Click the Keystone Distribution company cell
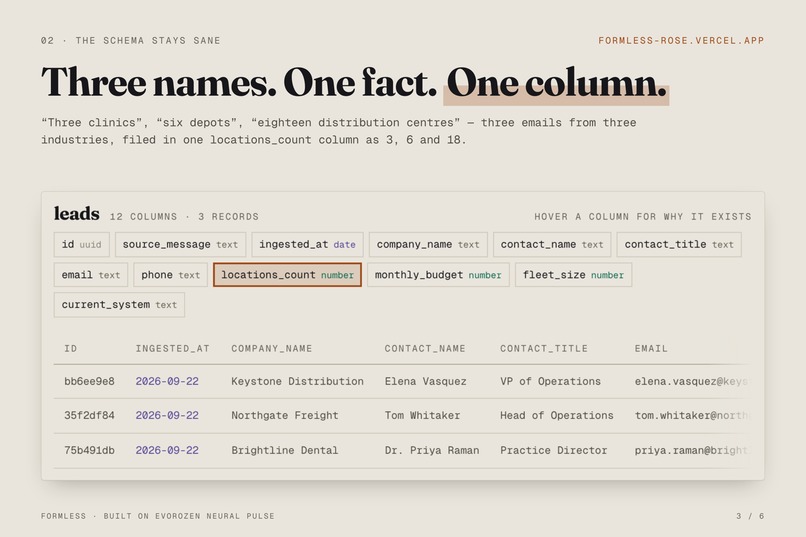The image size is (806, 537). (297, 382)
